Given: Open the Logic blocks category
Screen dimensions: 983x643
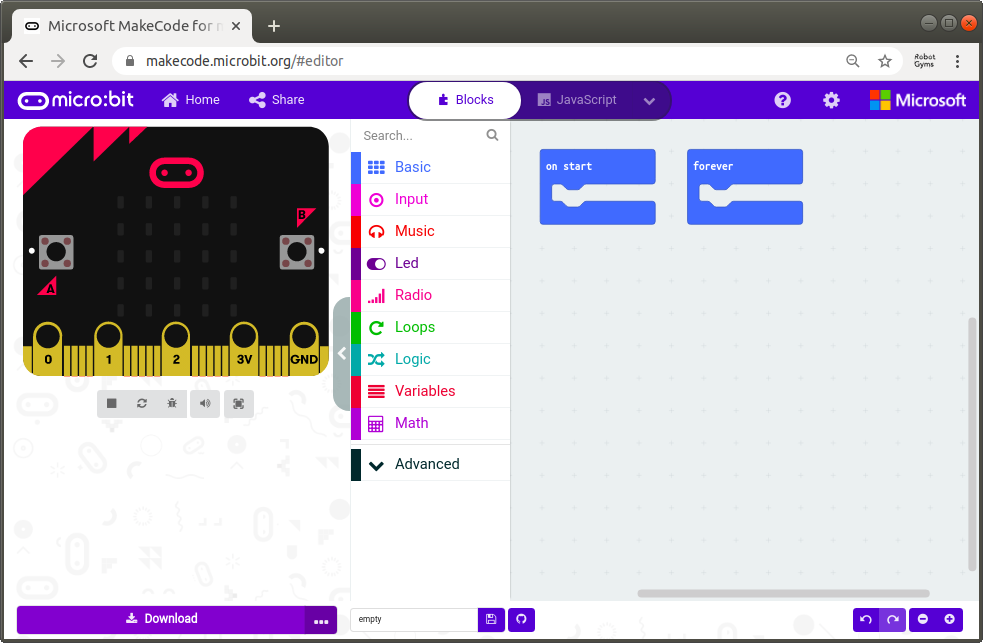Looking at the screenshot, I should point(431,359).
